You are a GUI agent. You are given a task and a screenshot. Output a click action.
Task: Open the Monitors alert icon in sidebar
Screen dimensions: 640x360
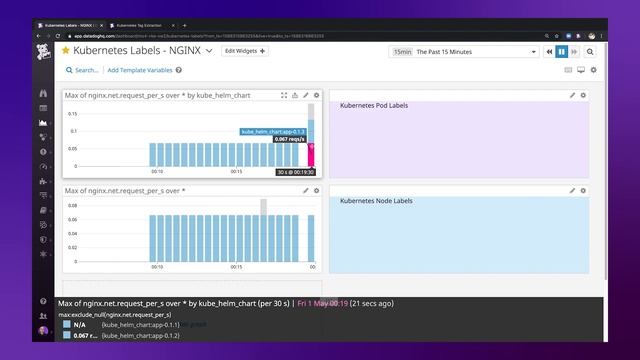click(x=43, y=152)
